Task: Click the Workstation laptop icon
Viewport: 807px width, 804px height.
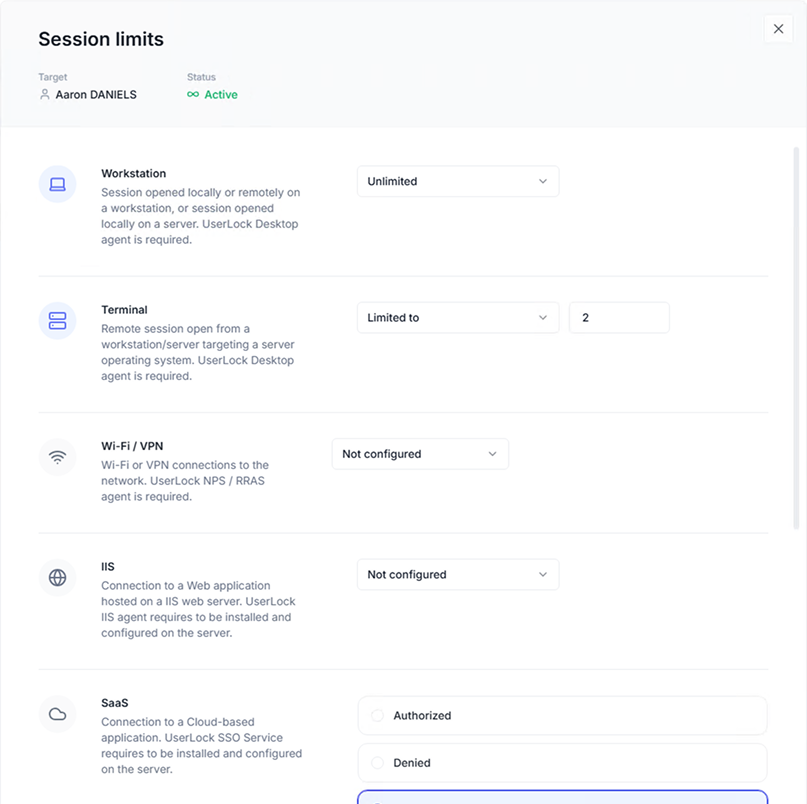Action: tap(57, 184)
